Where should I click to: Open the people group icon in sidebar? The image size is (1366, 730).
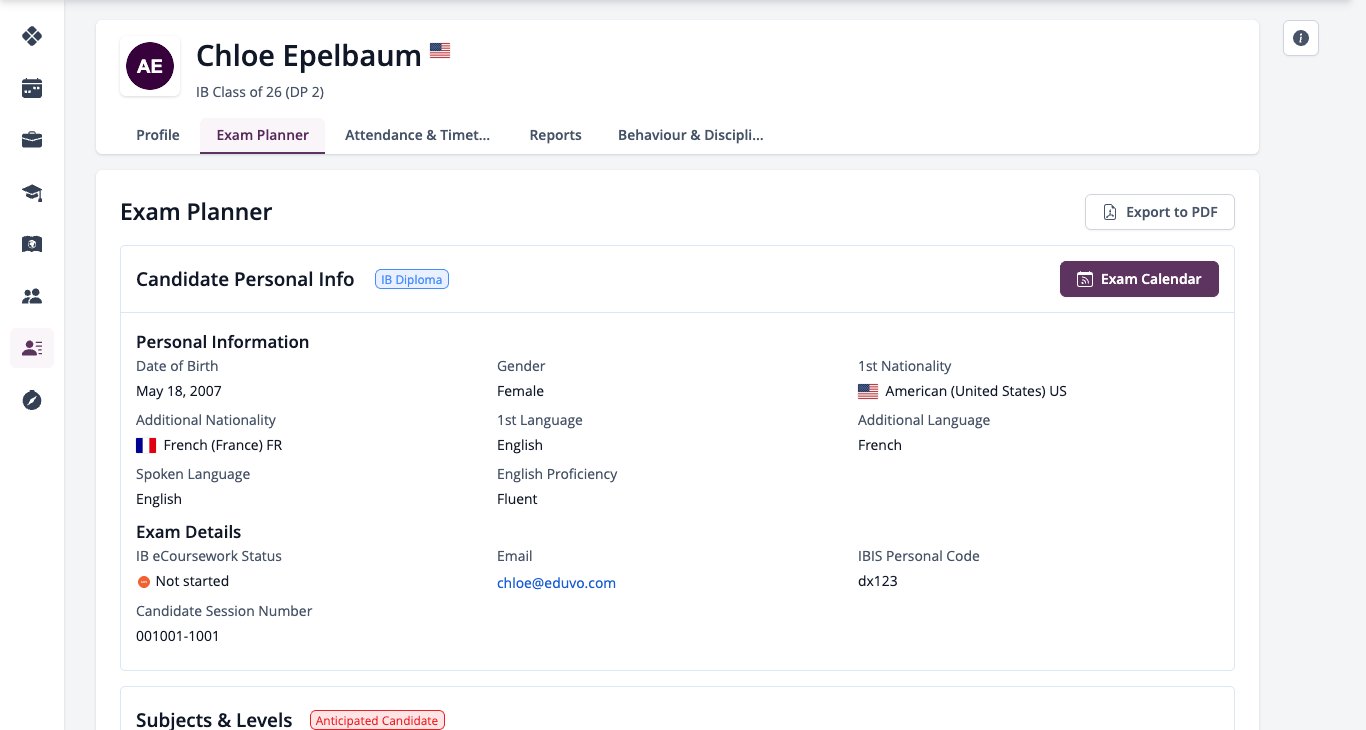(x=32, y=296)
